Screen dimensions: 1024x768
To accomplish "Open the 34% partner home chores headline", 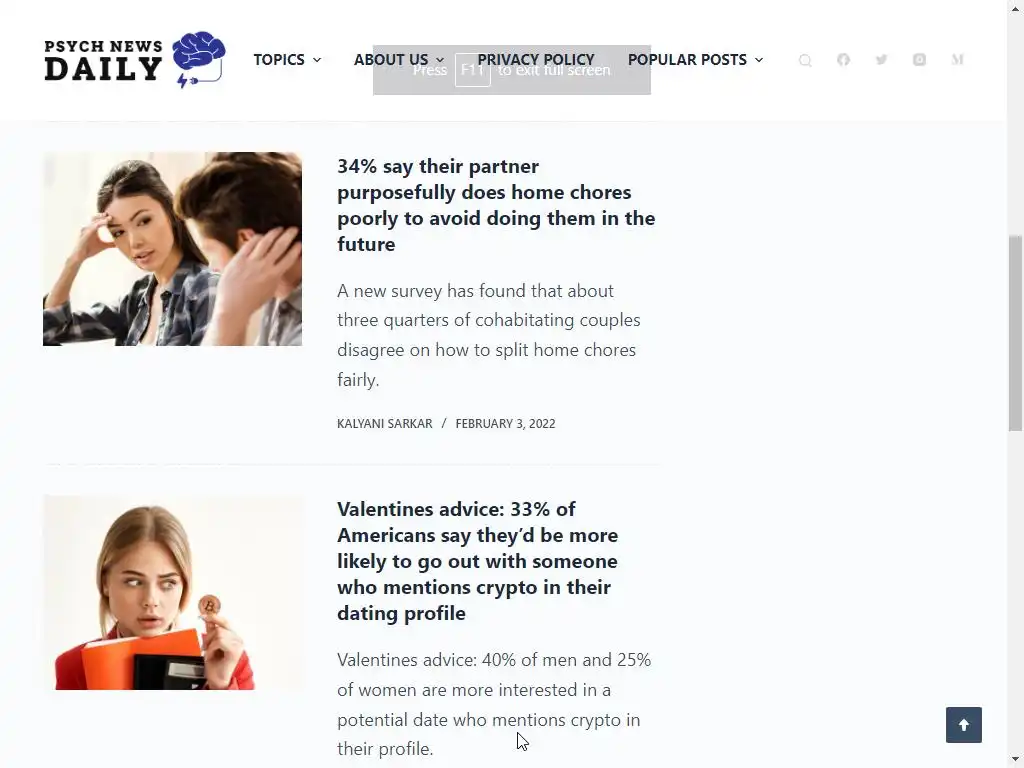I will coord(496,205).
